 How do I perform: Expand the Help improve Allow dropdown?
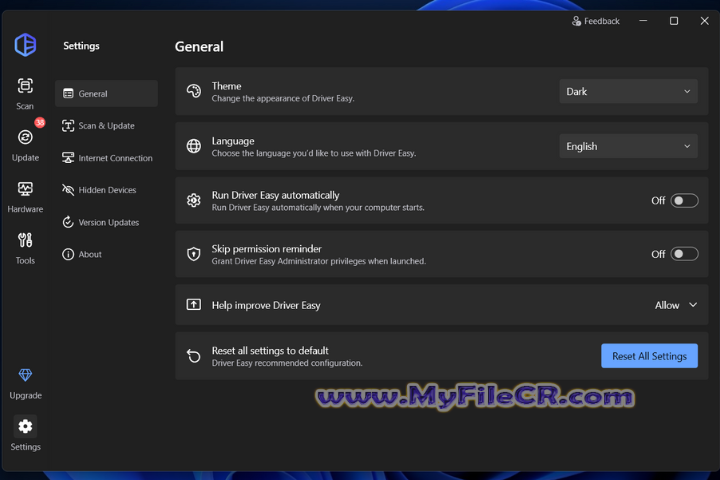[676, 305]
